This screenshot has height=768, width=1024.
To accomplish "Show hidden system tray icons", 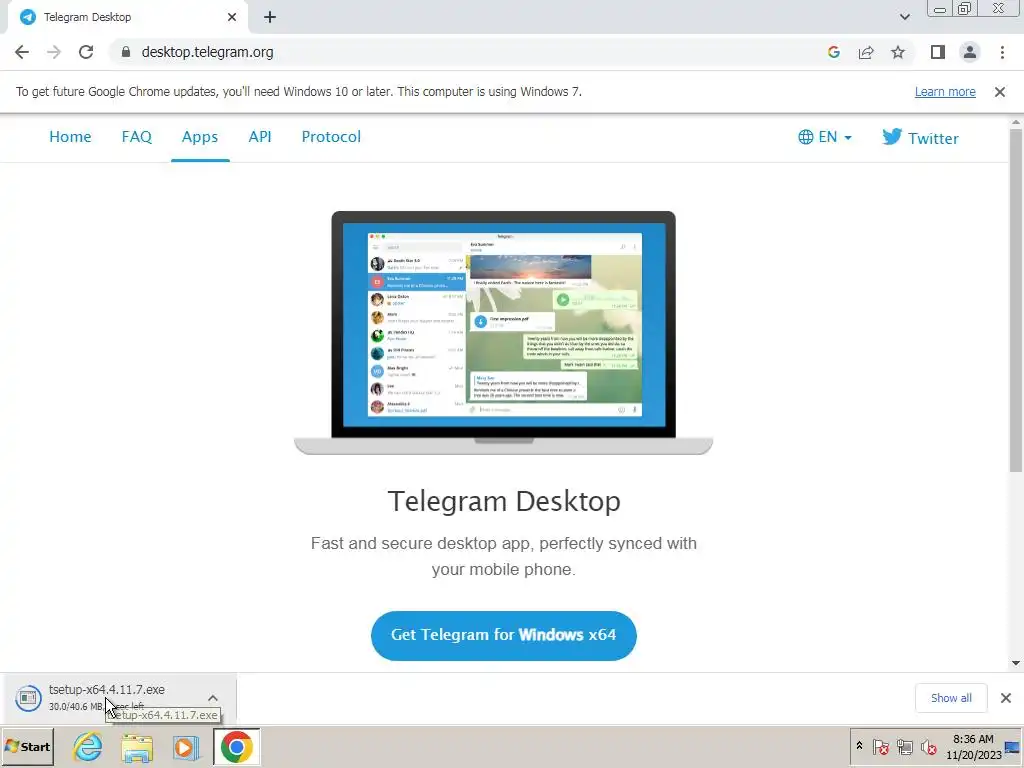I will point(859,746).
